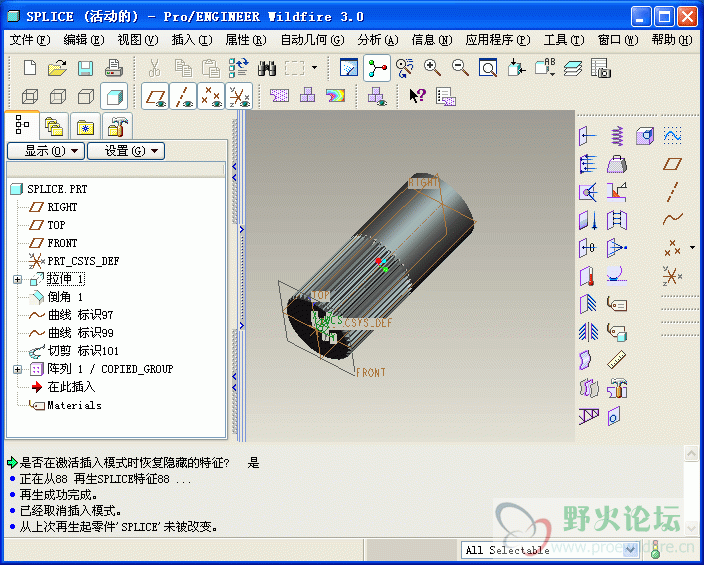Refit the model to the screen

pos(488,68)
